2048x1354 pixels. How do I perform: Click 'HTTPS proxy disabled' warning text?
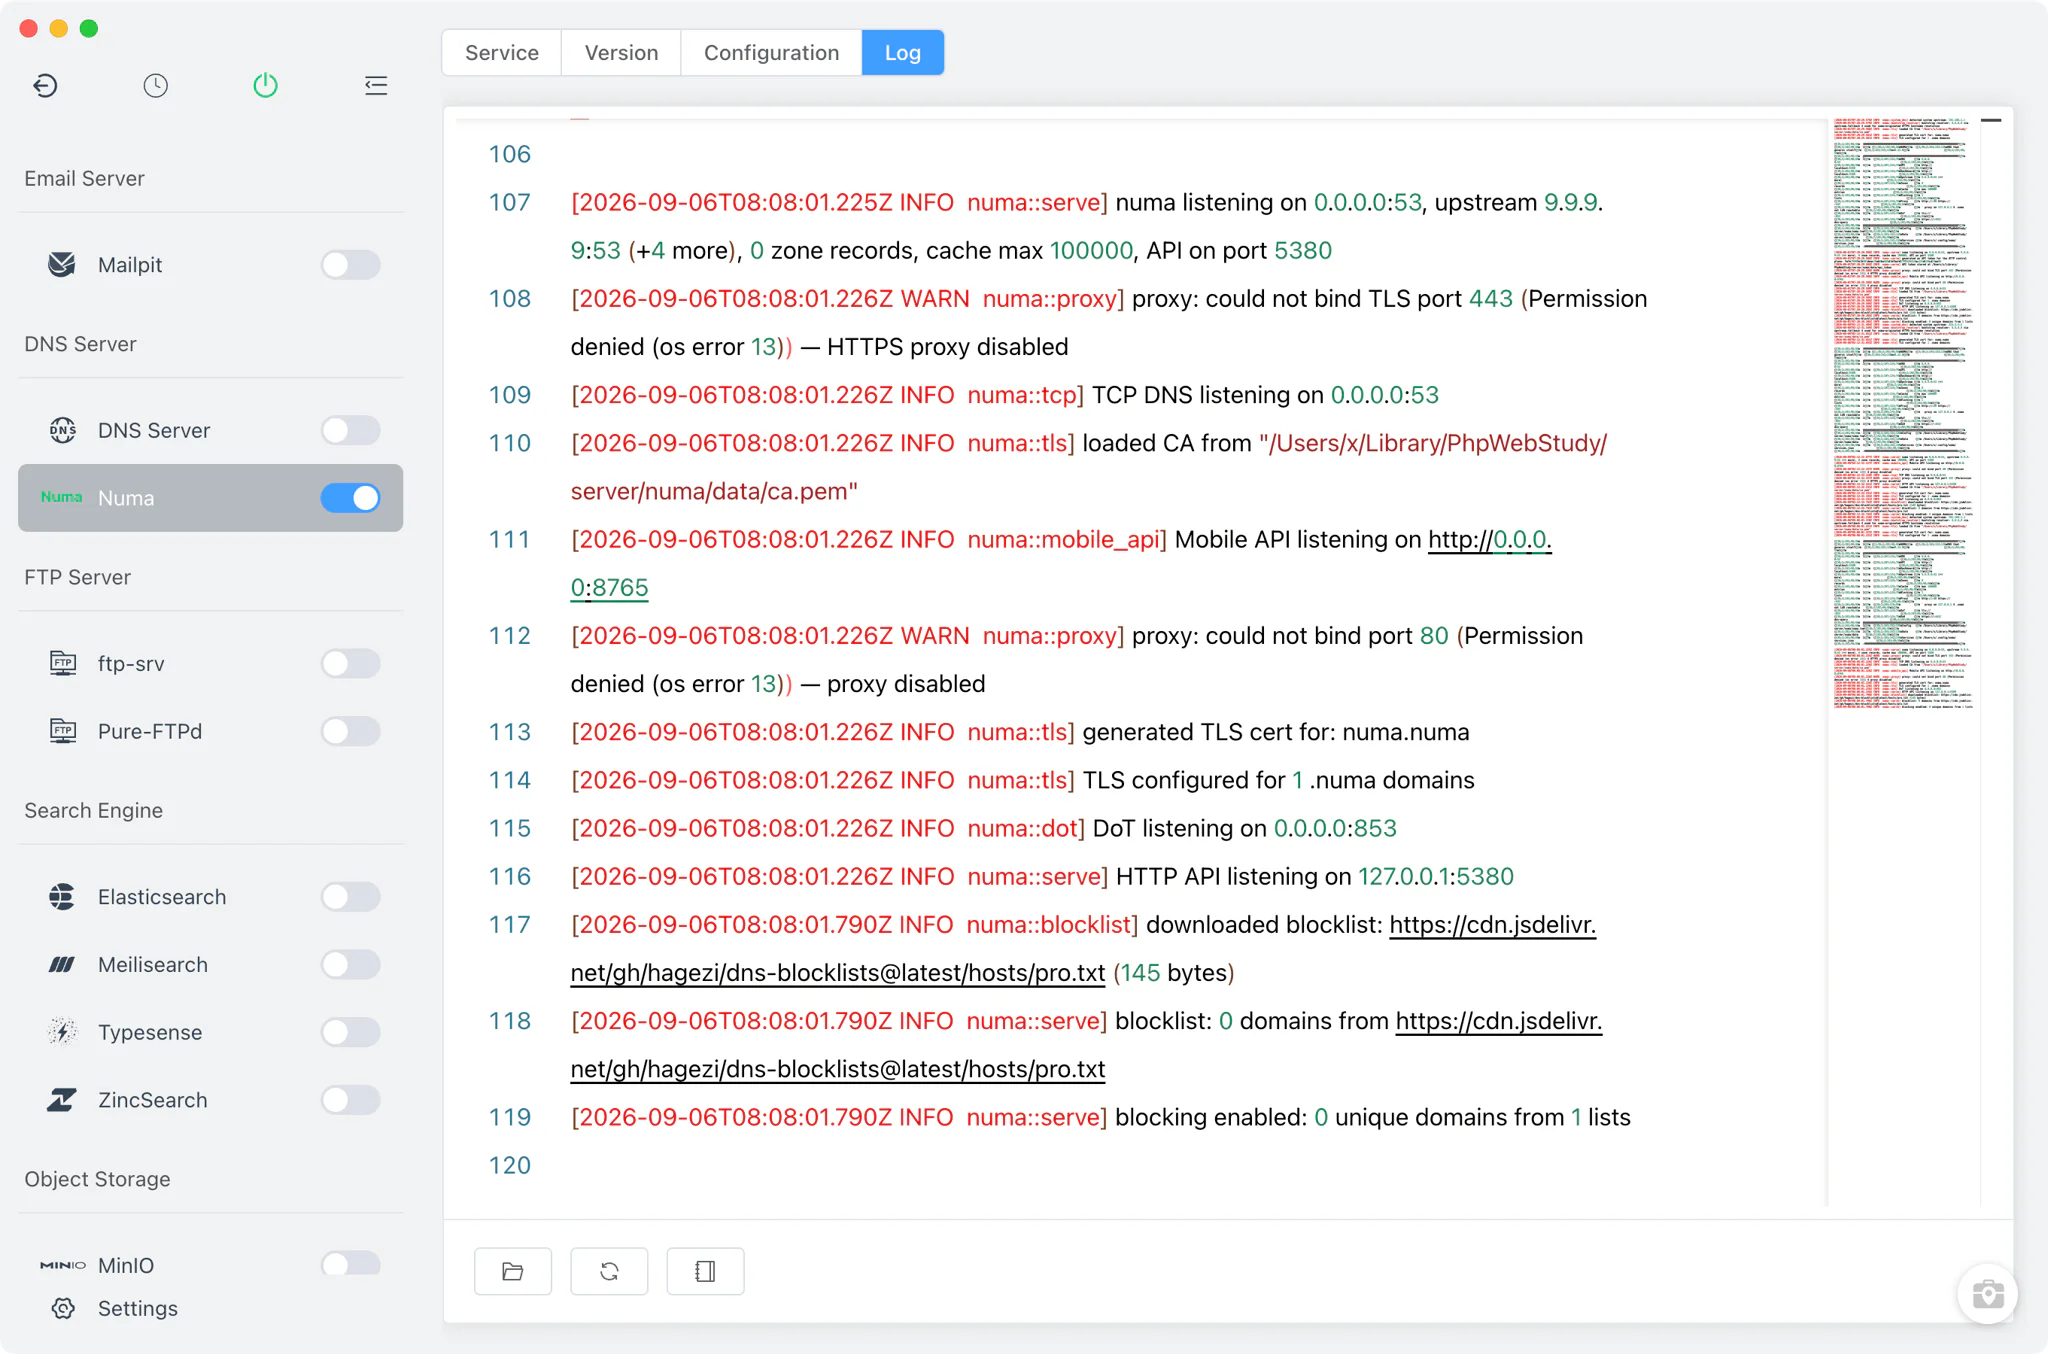pyautogui.click(x=947, y=347)
